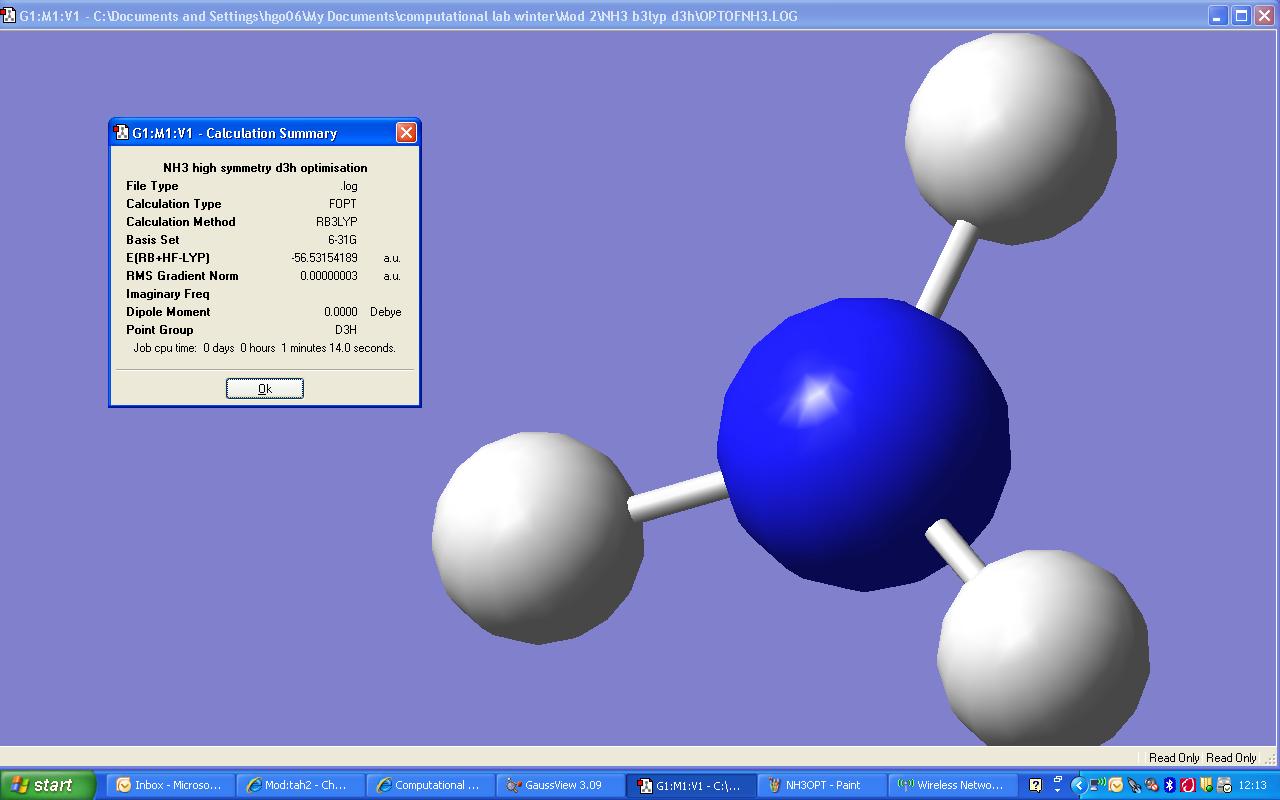
Task: Click the system clock showing 12:13
Action: click(1252, 785)
